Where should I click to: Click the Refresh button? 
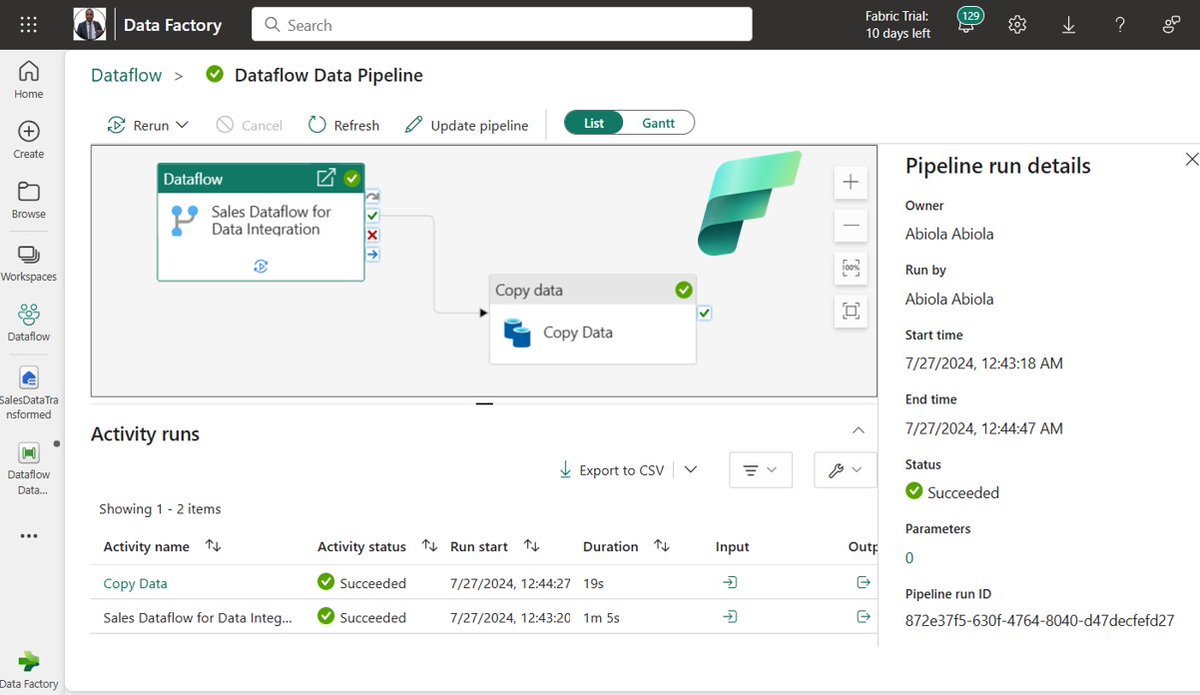[343, 125]
